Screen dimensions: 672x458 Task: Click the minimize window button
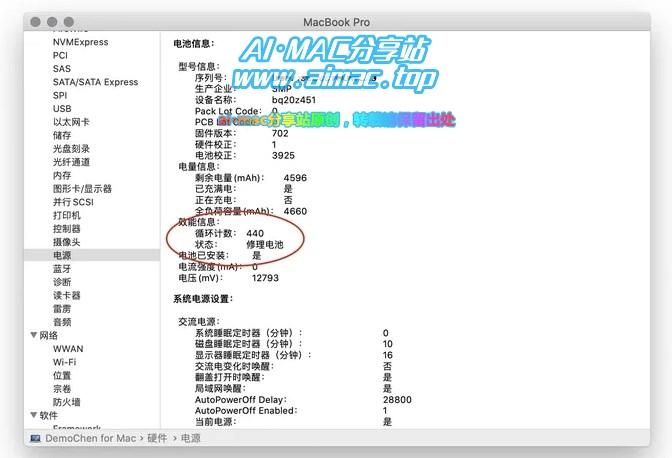(x=52, y=22)
